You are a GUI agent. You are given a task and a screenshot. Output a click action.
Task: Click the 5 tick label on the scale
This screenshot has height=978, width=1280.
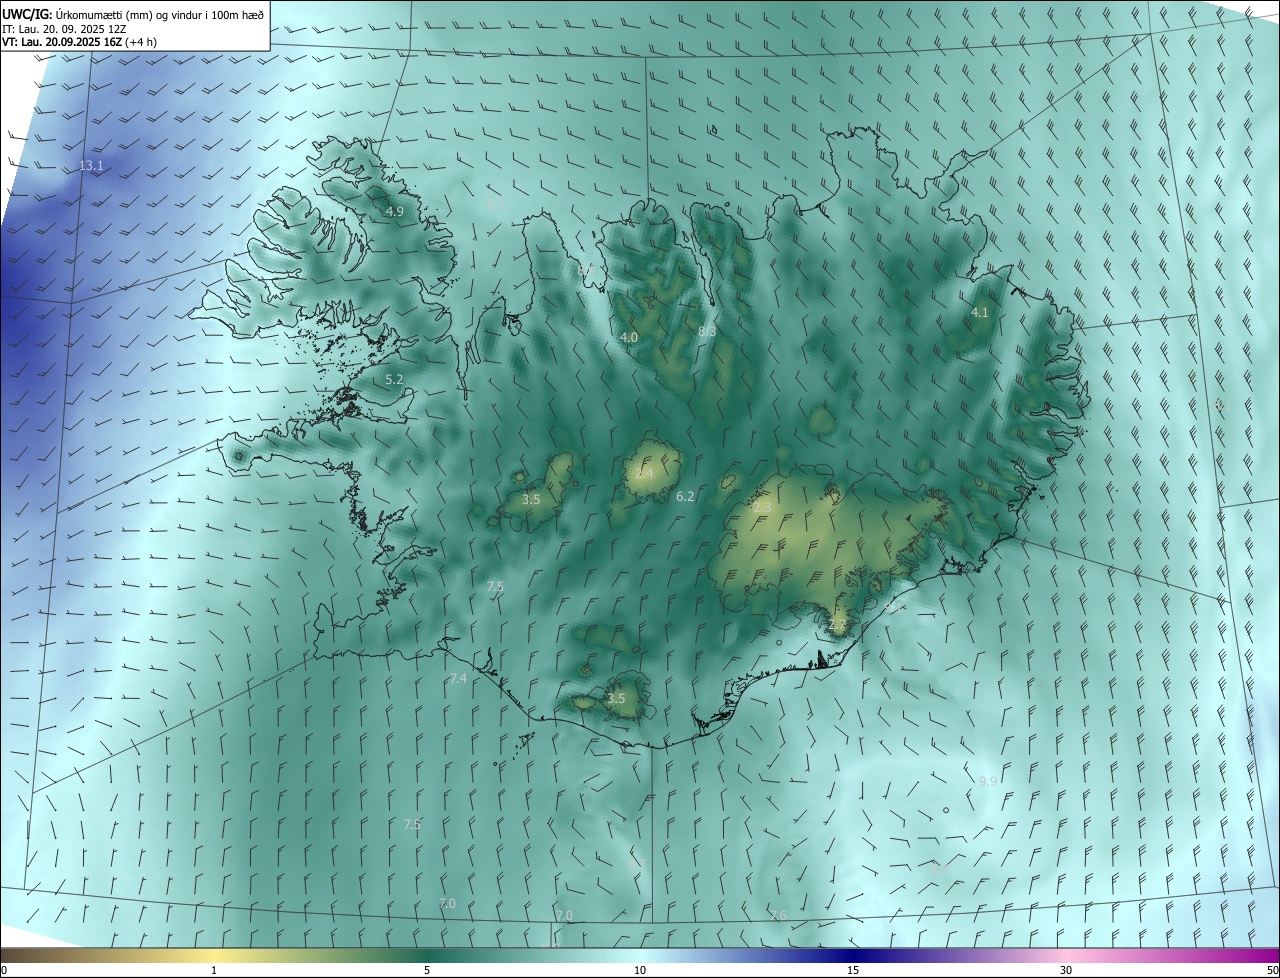[x=427, y=971]
